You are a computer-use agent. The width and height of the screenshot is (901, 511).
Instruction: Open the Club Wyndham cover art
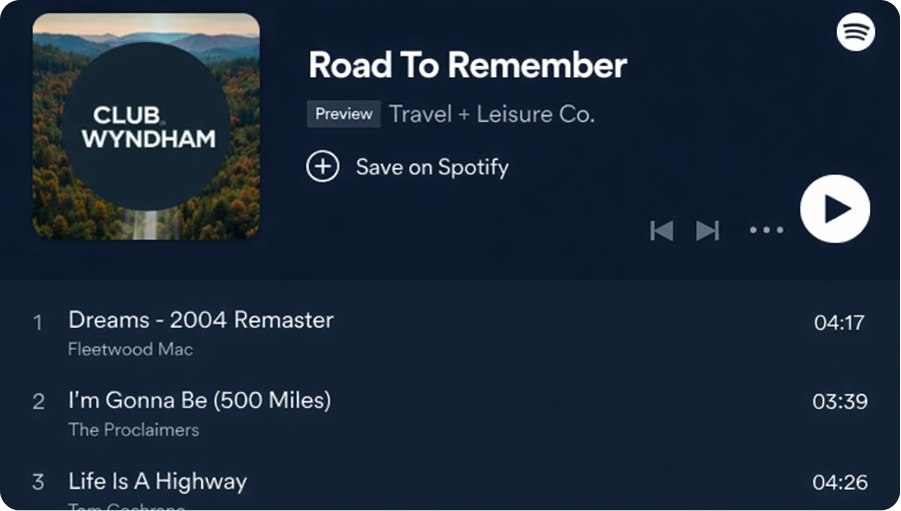coord(146,126)
